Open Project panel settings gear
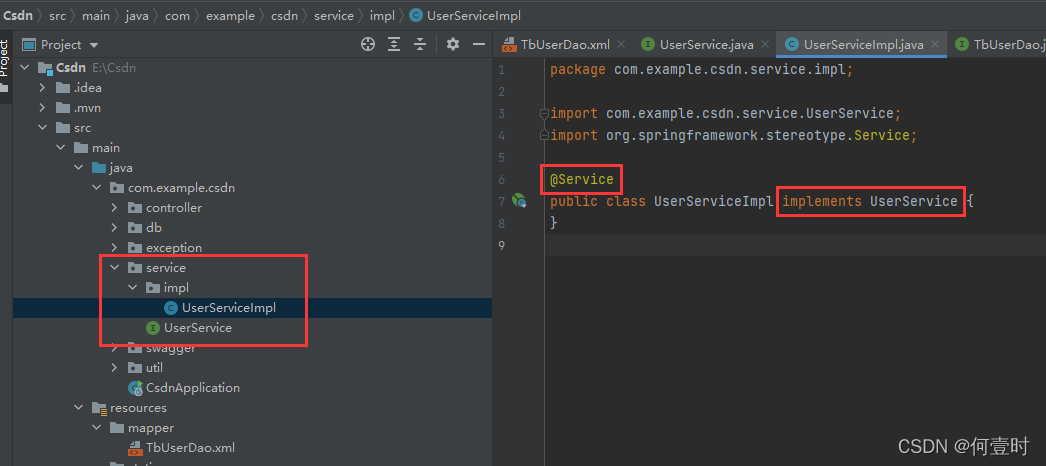1046x466 pixels. (x=453, y=45)
